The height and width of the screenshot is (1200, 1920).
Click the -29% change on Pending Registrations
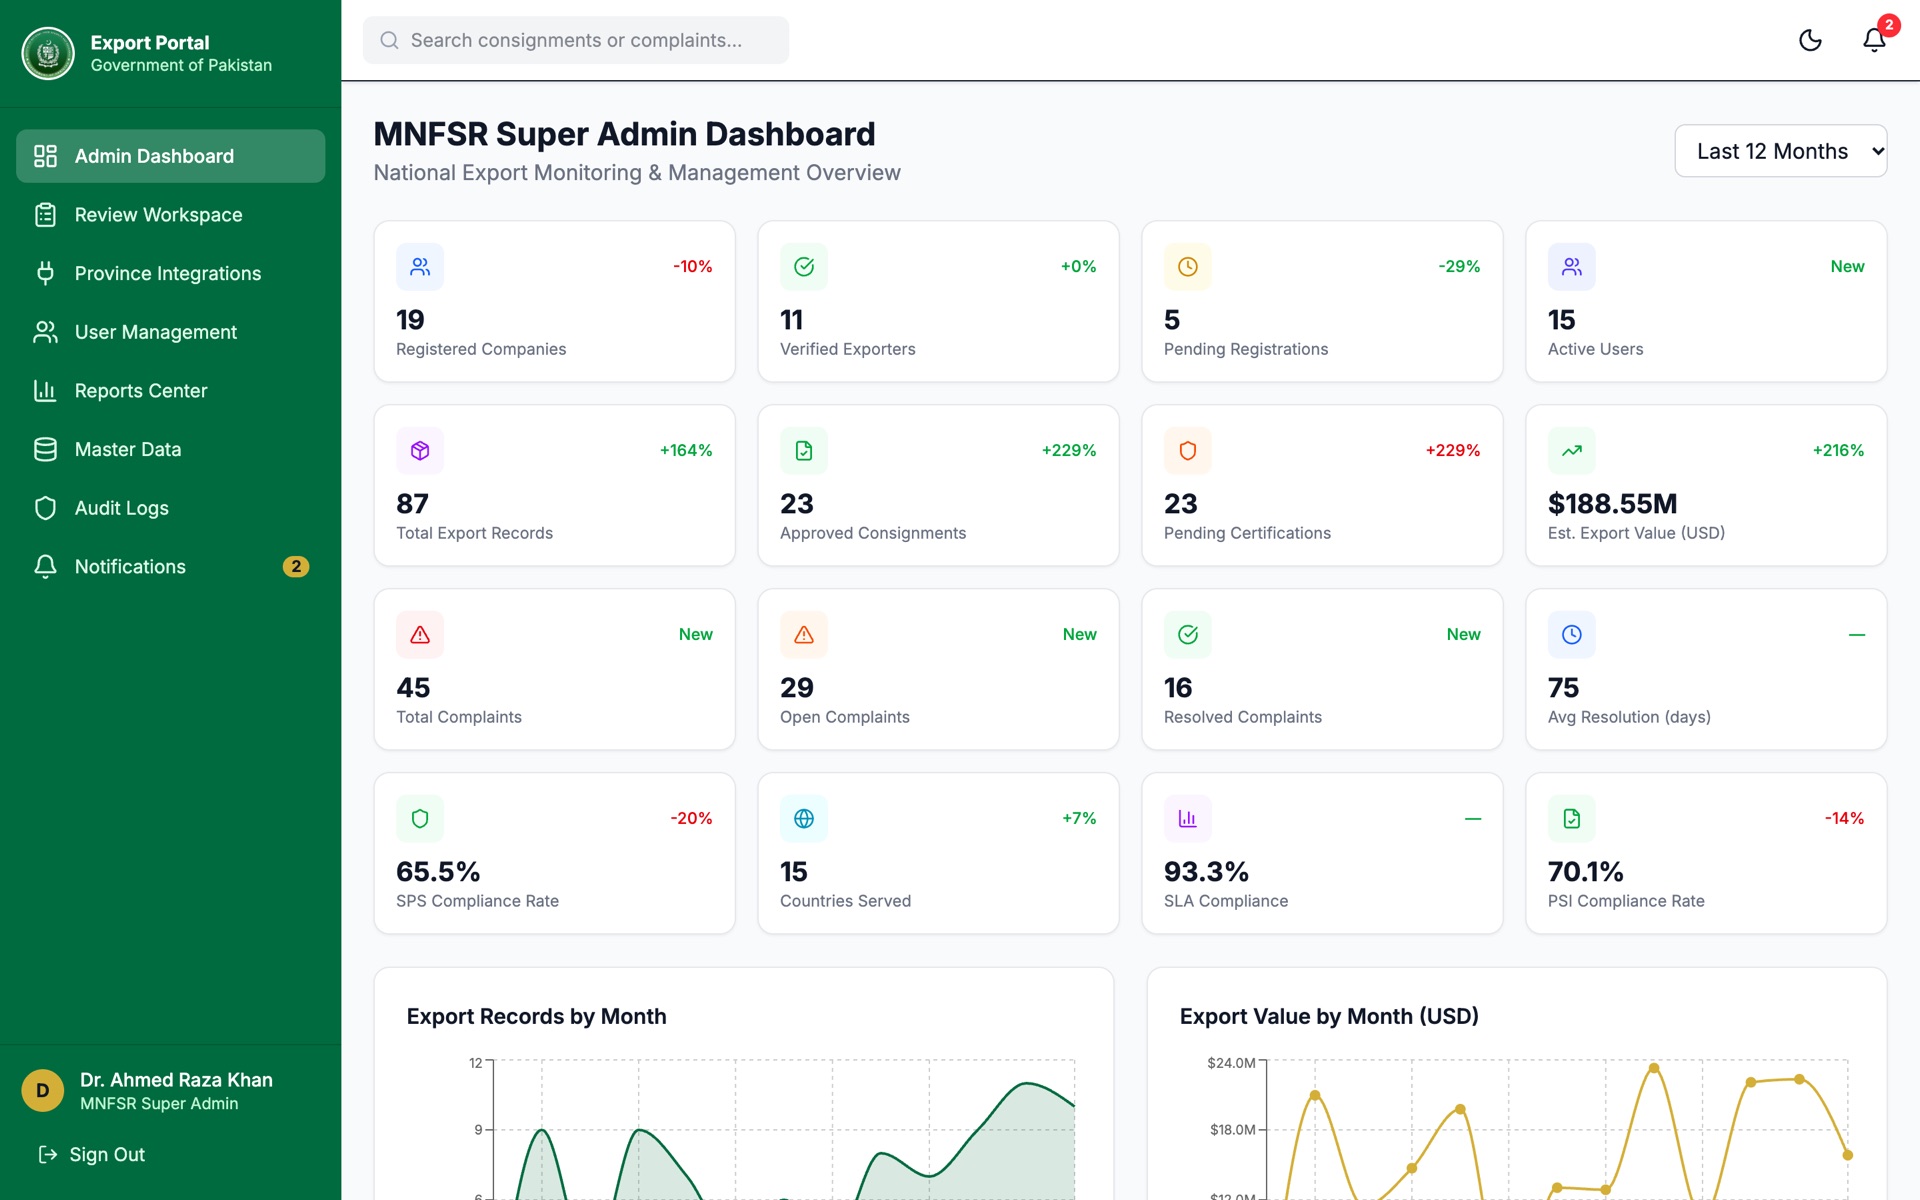[x=1459, y=267]
